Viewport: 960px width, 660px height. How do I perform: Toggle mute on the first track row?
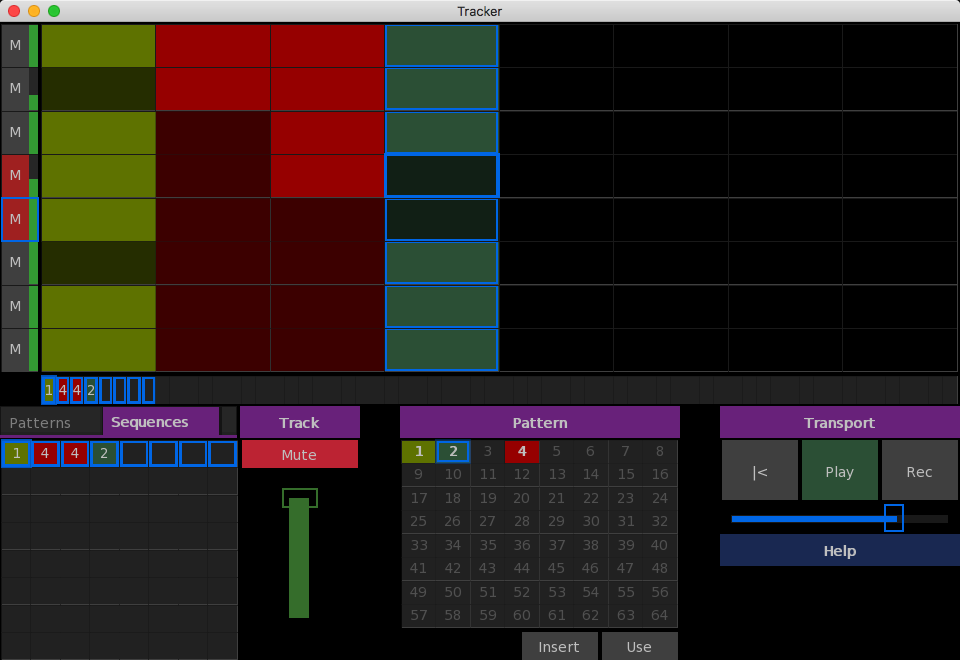(x=15, y=45)
